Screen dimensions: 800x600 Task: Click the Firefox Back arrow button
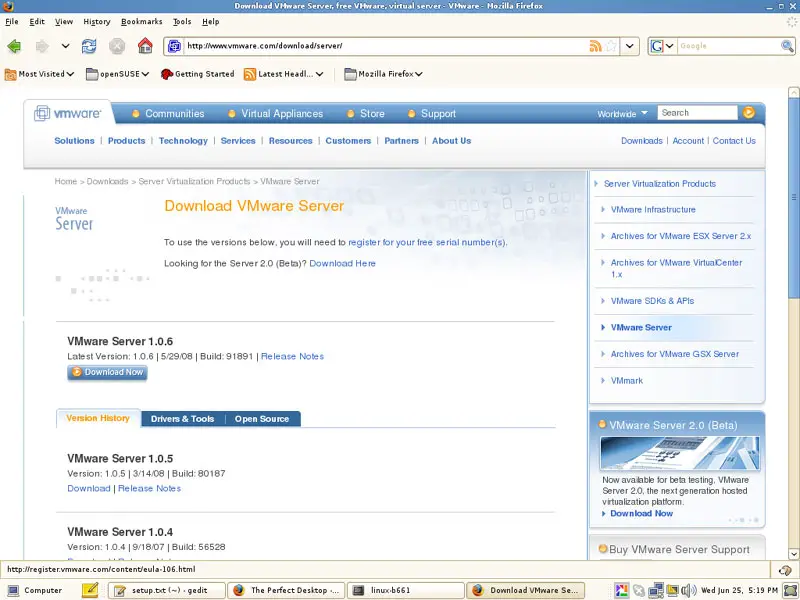tap(14, 46)
